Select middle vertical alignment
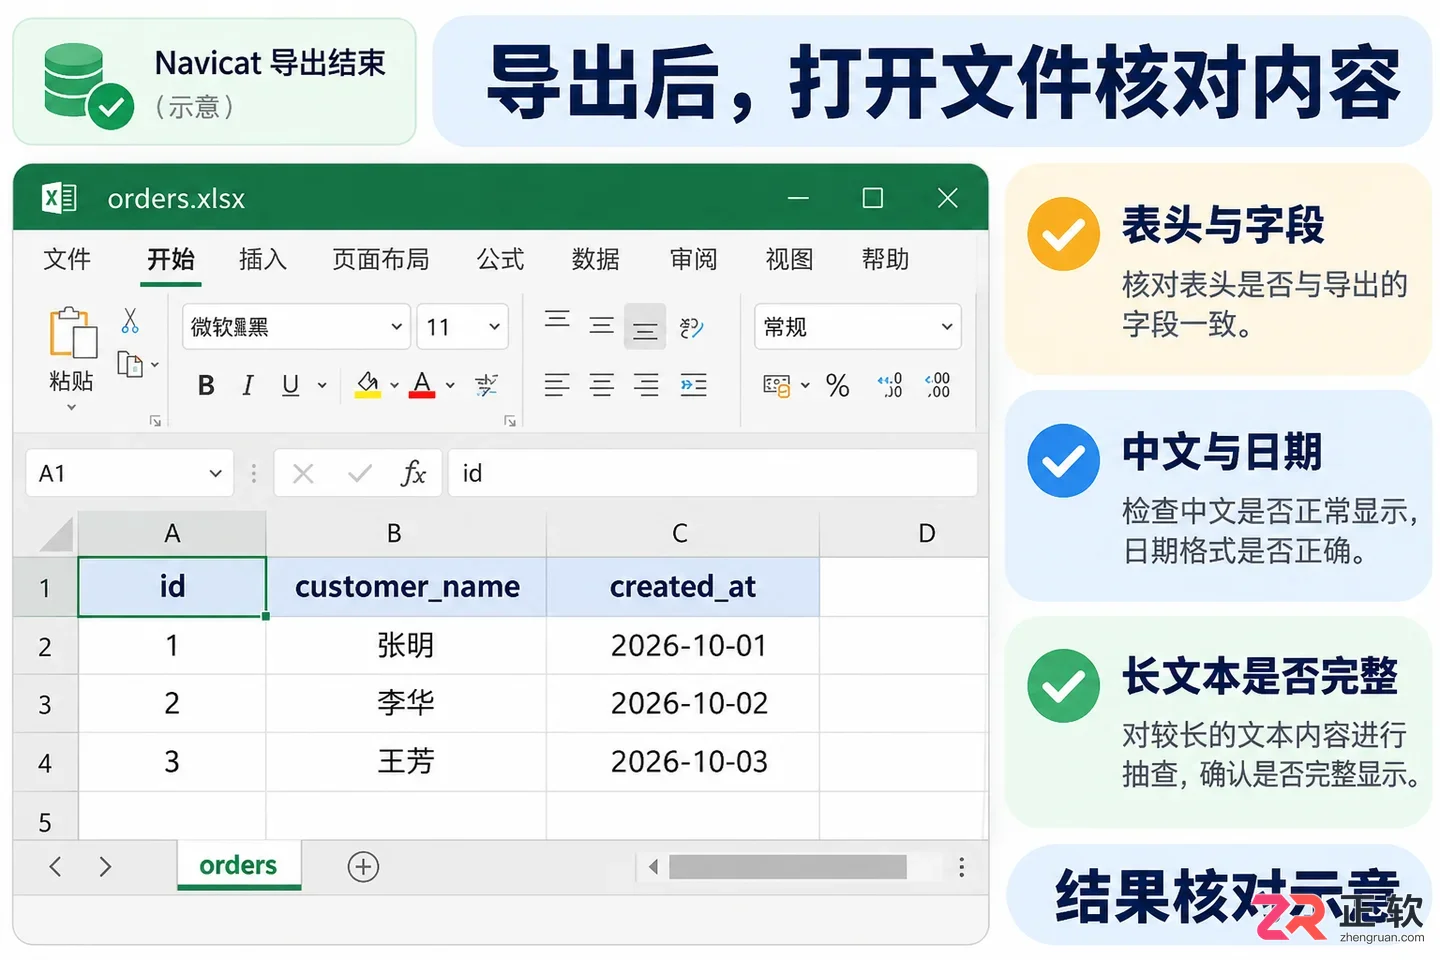Screen dimensions: 1440x960 [x=601, y=325]
